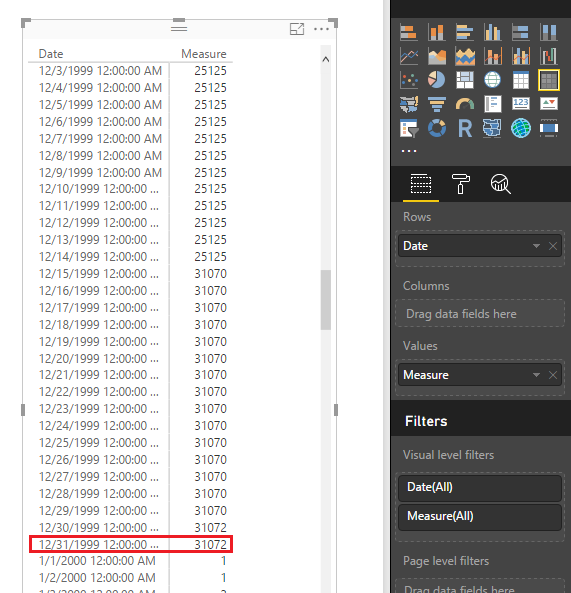The width and height of the screenshot is (571, 593).
Task: Select the 12/9/1999 12:00:00 AM row
Action: coord(131,172)
